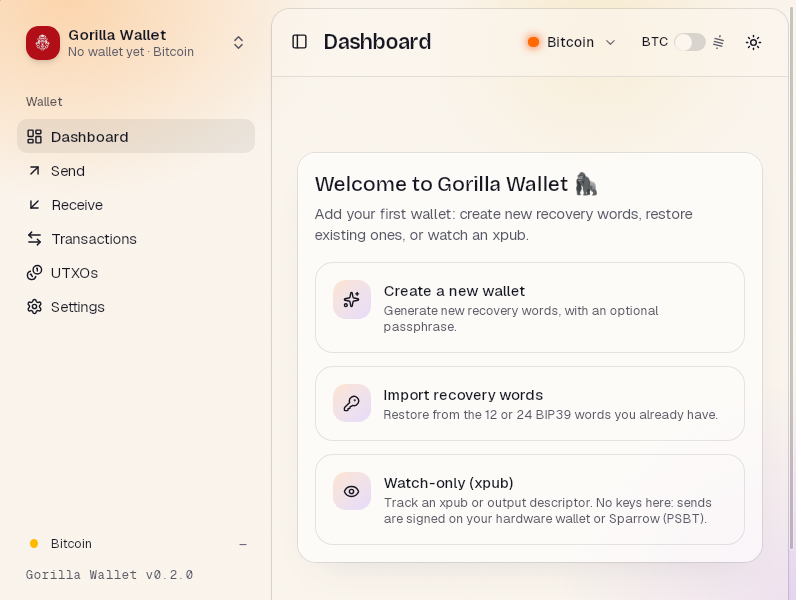Image resolution: width=796 pixels, height=600 pixels.
Task: Open the Dashboard sidebar item
Action: click(136, 136)
